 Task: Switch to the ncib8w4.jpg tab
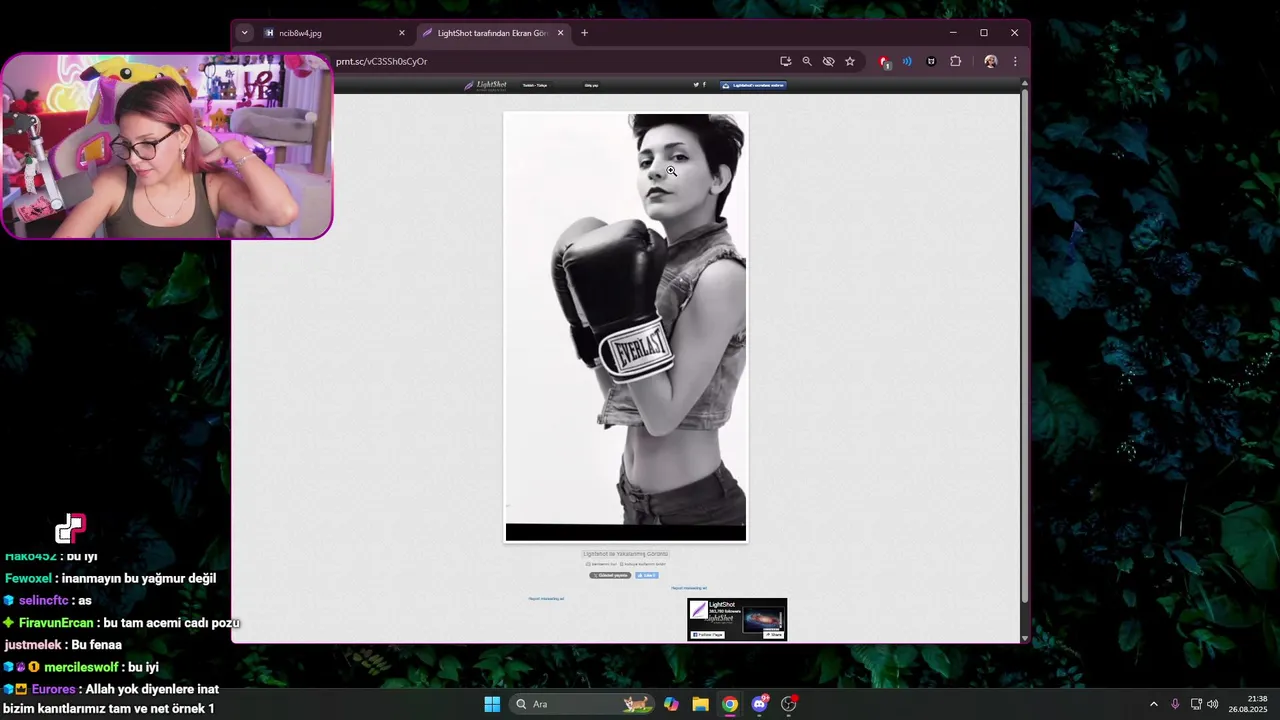(x=333, y=33)
